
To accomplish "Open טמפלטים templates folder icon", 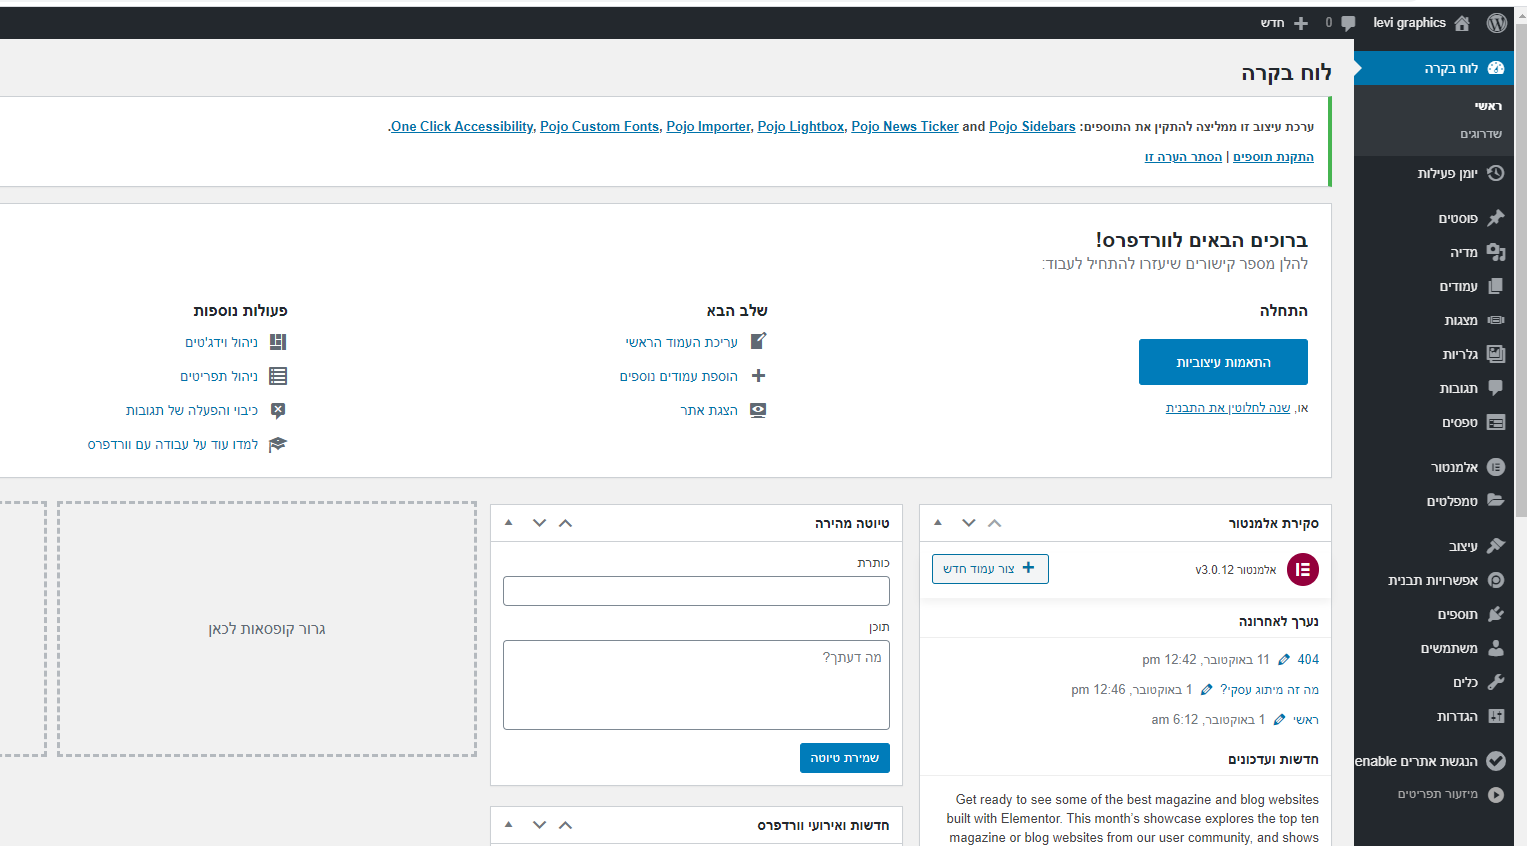I will point(1496,501).
